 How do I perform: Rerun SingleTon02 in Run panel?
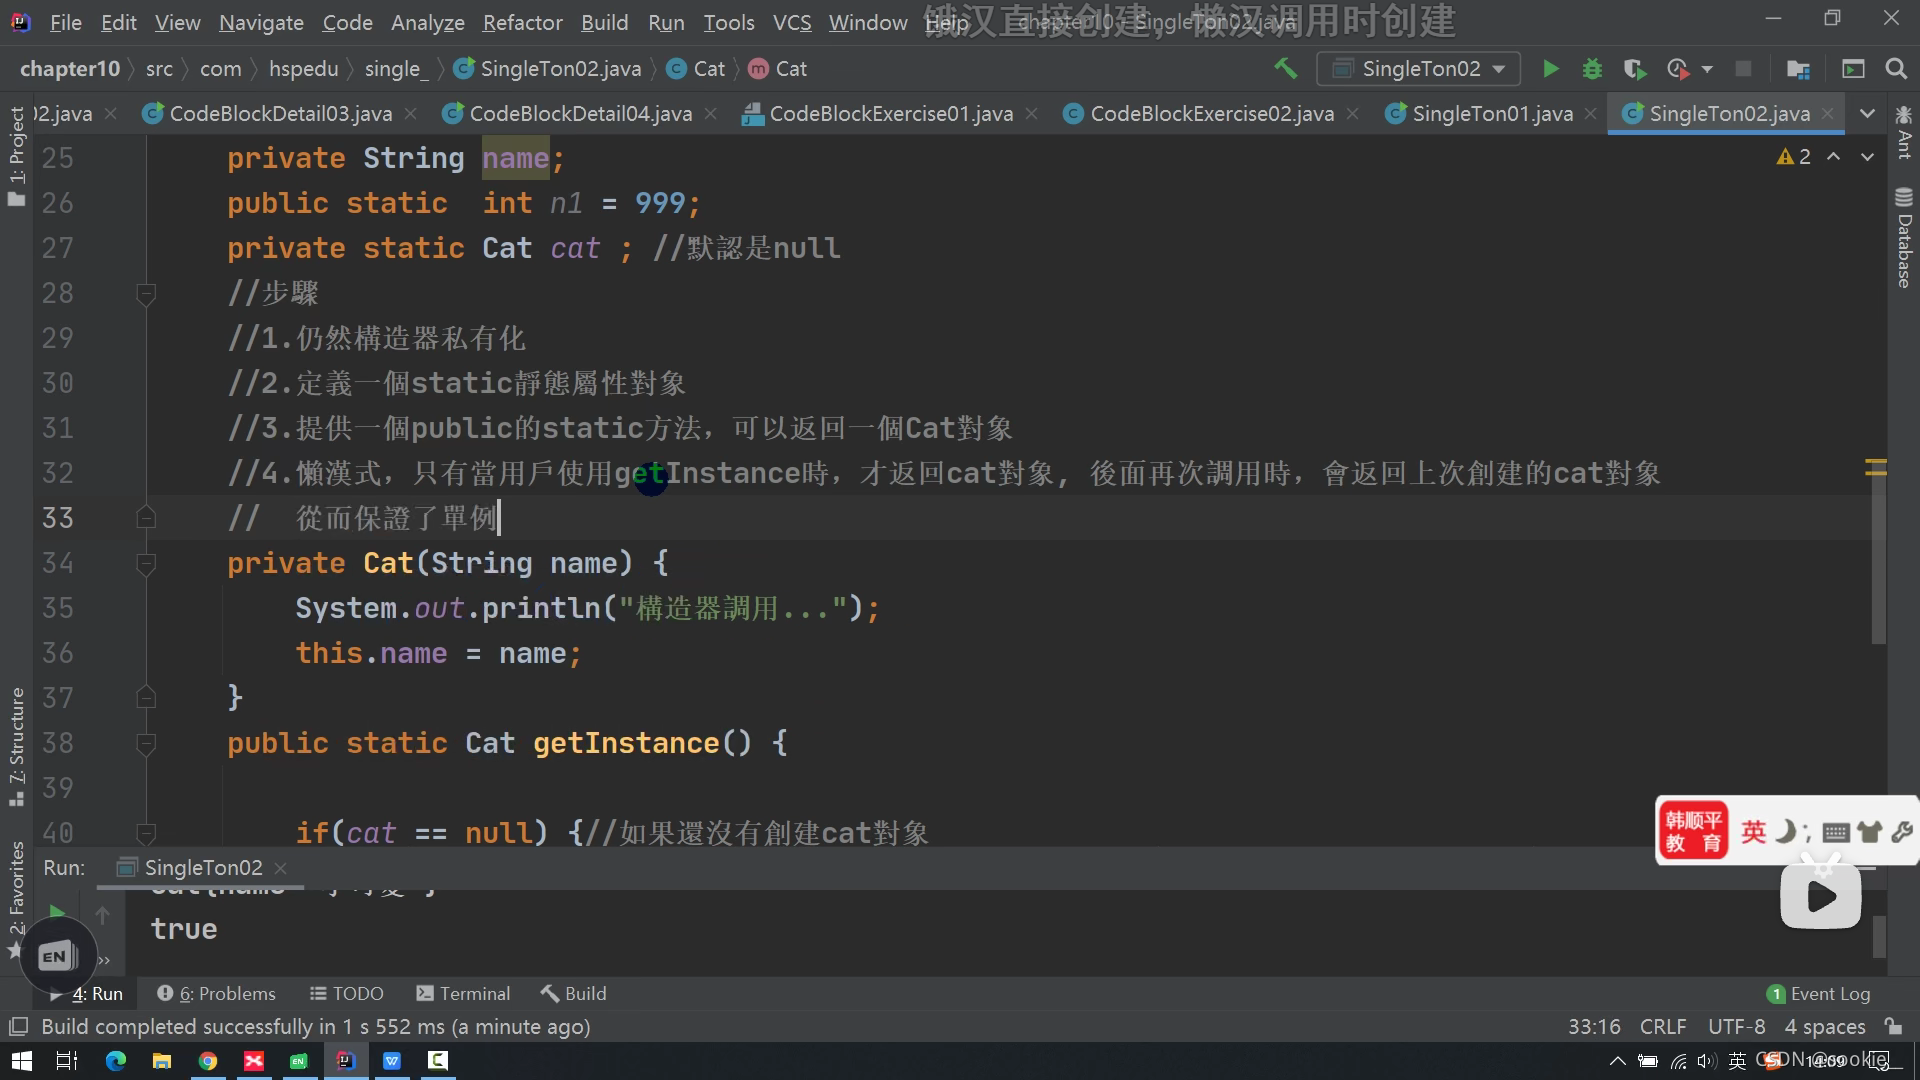click(x=56, y=912)
